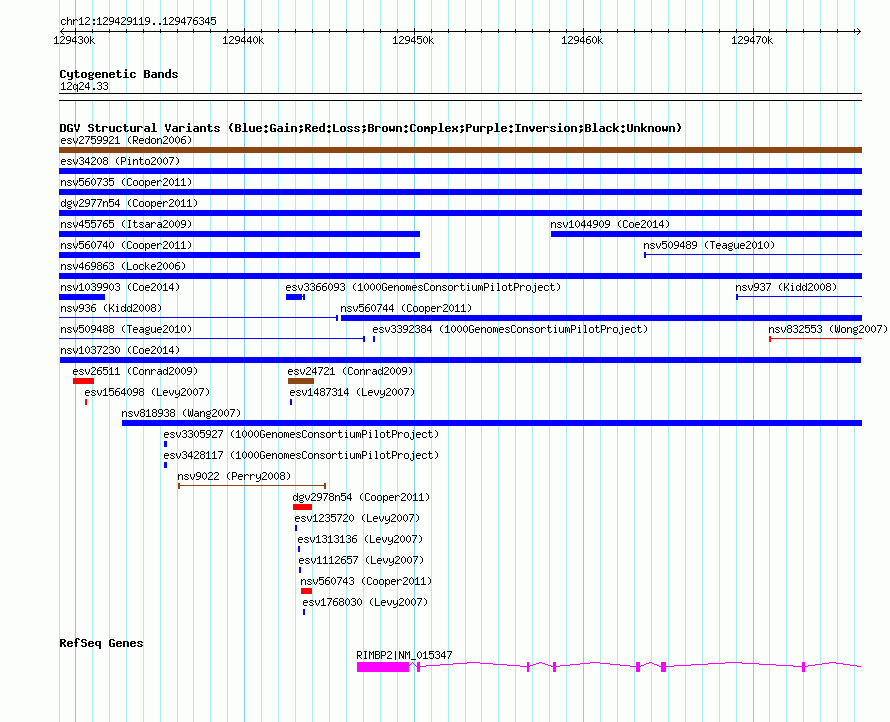Open the nsv9022 (Perry2008) label
The height and width of the screenshot is (722, 890).
pos(234,476)
